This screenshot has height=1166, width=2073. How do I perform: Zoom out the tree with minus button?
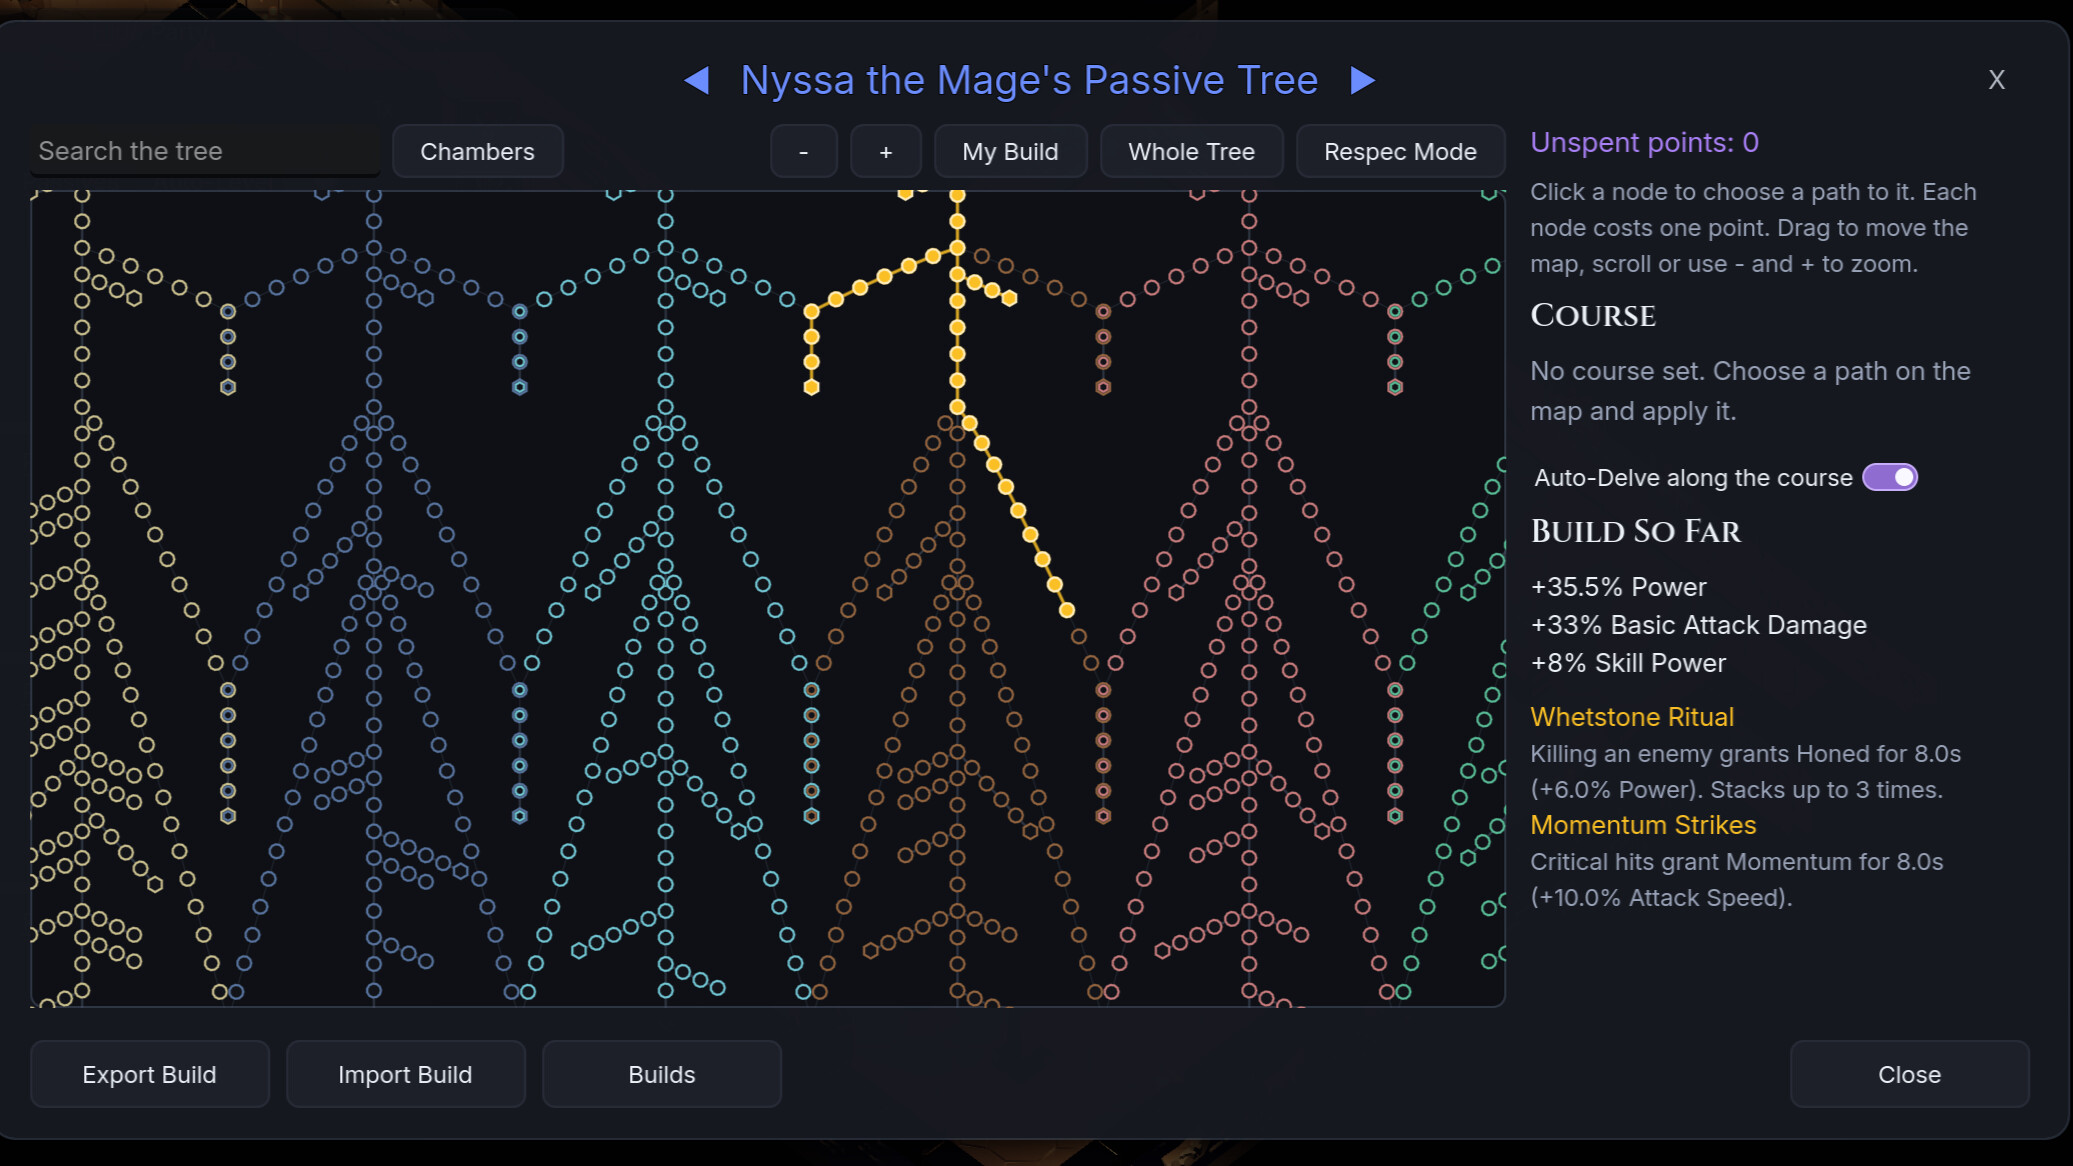tap(804, 152)
